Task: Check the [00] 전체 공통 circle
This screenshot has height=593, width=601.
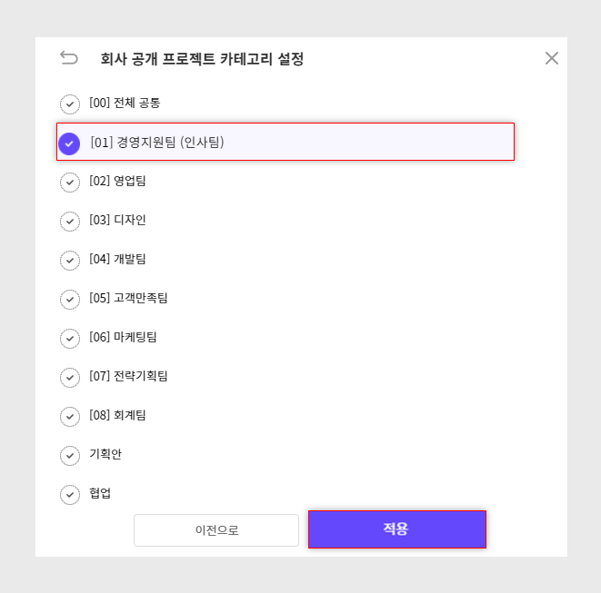Action: click(x=70, y=104)
